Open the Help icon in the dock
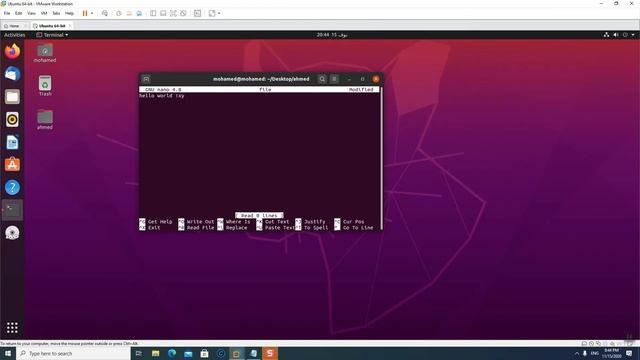The height and width of the screenshot is (360, 640). [x=12, y=188]
